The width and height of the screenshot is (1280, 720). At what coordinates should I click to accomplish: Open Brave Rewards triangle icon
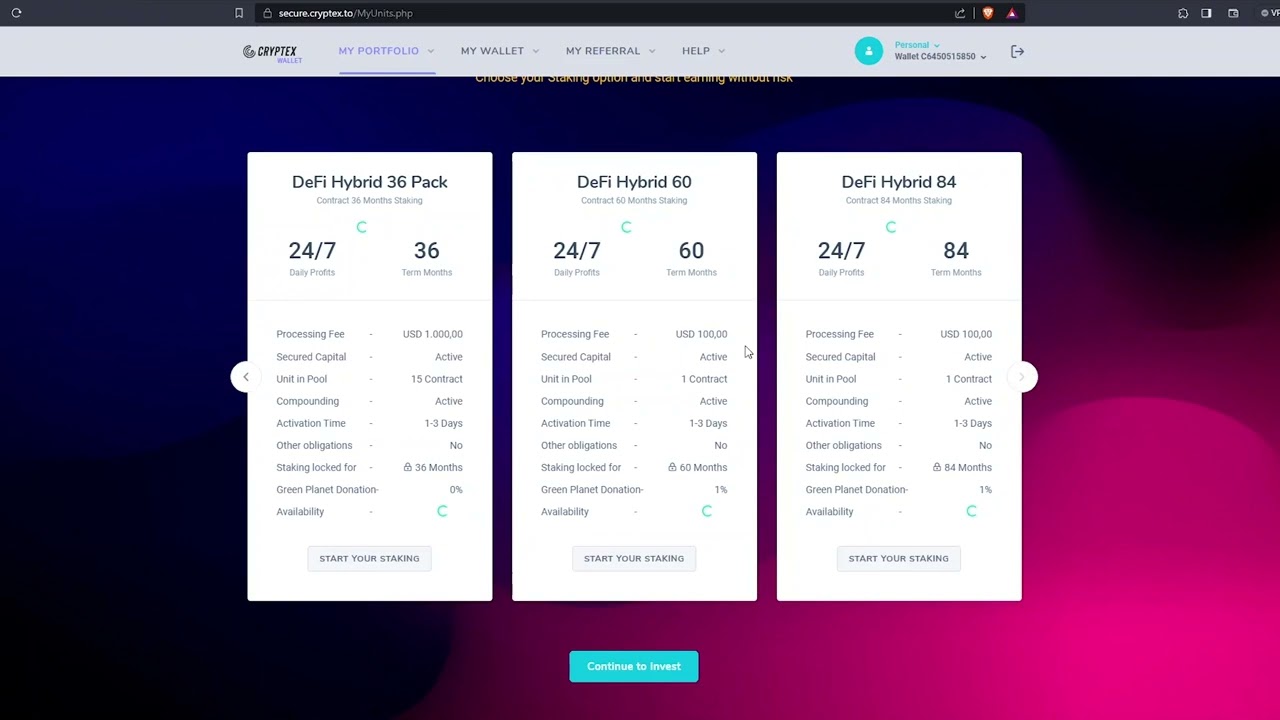[1012, 13]
